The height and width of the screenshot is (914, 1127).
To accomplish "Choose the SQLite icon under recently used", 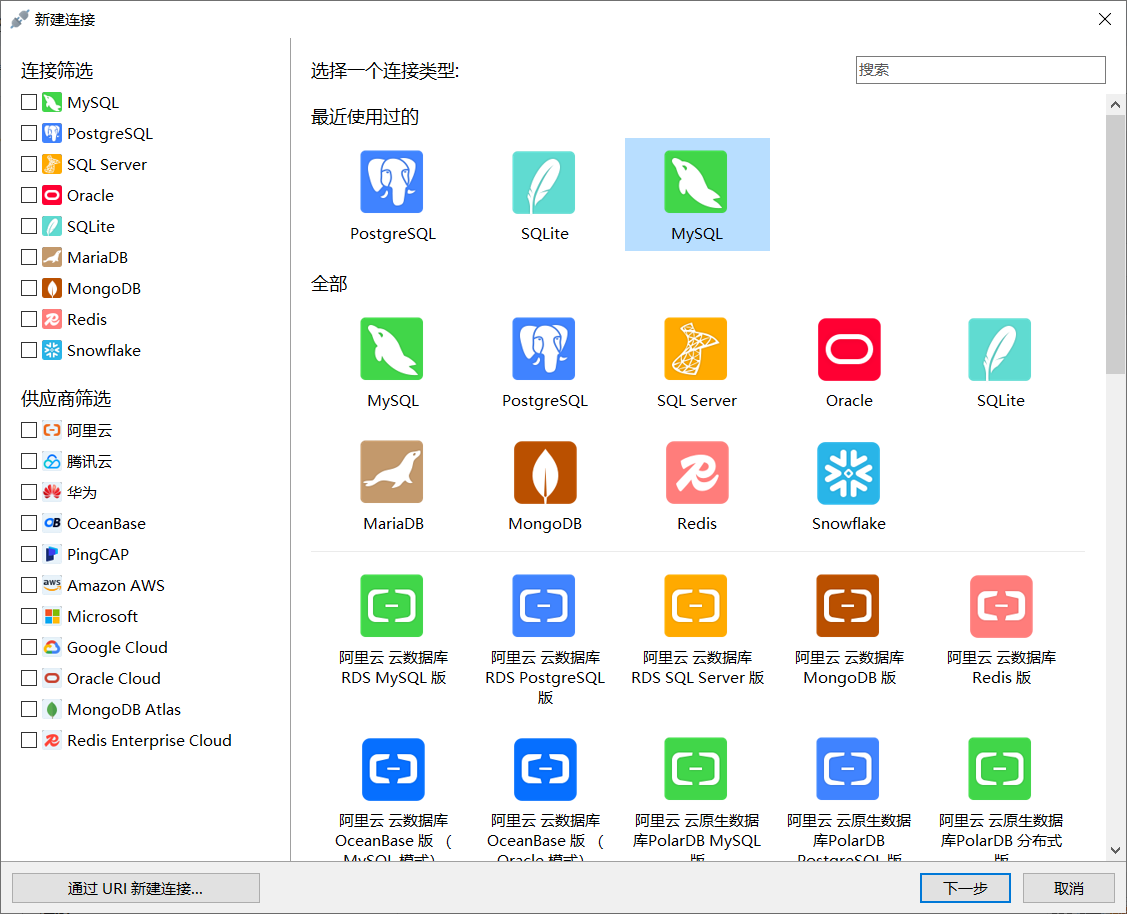I will 544,182.
